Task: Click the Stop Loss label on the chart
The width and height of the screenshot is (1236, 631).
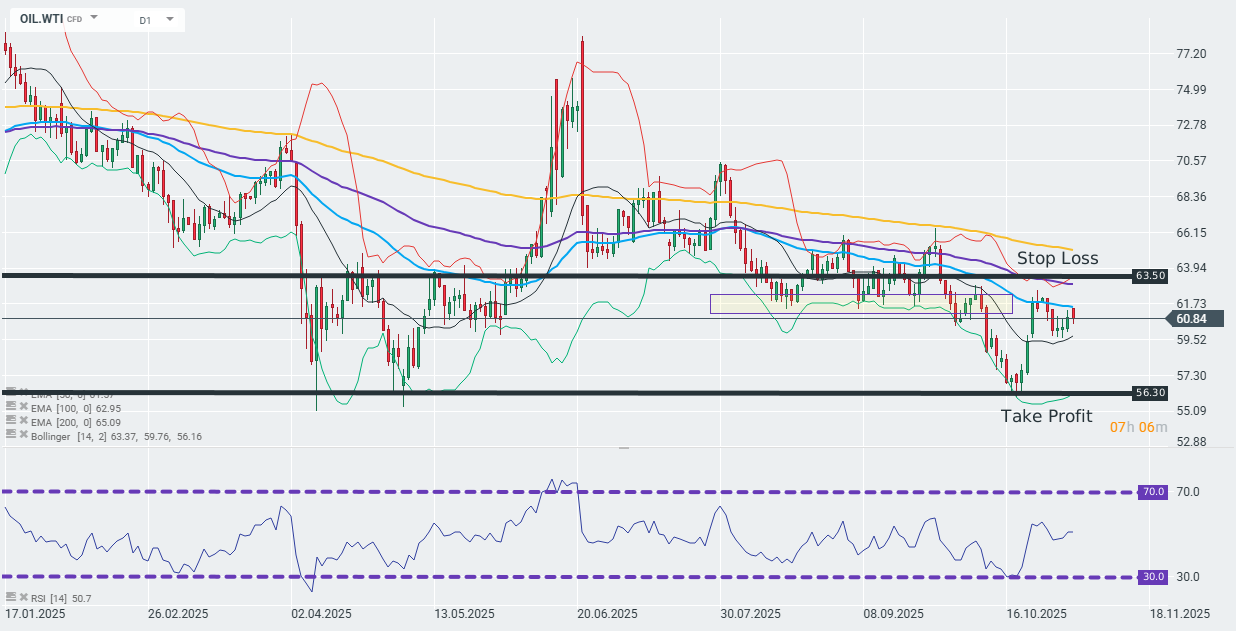Action: coord(1057,258)
